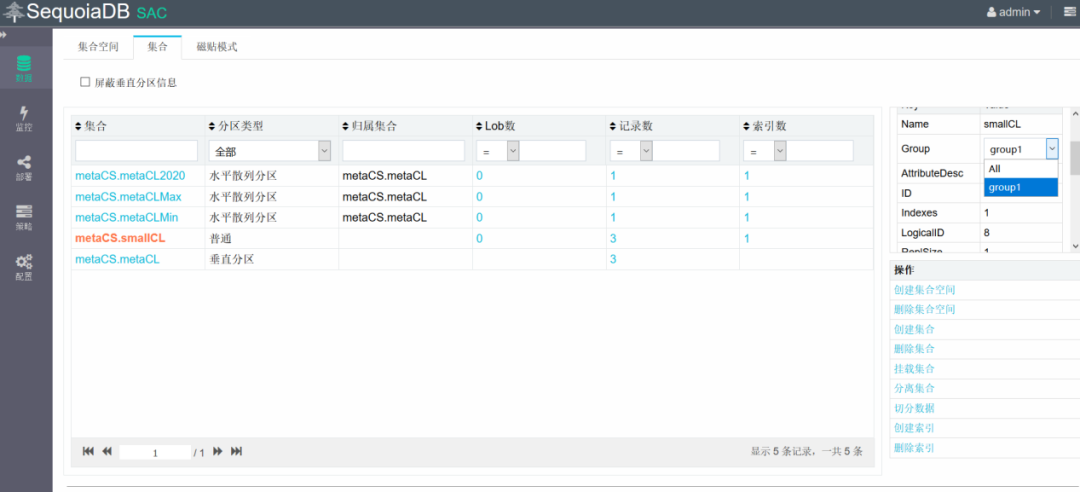Sort by 归属集合 column arrow icon
This screenshot has width=1080, height=492.
pos(346,127)
